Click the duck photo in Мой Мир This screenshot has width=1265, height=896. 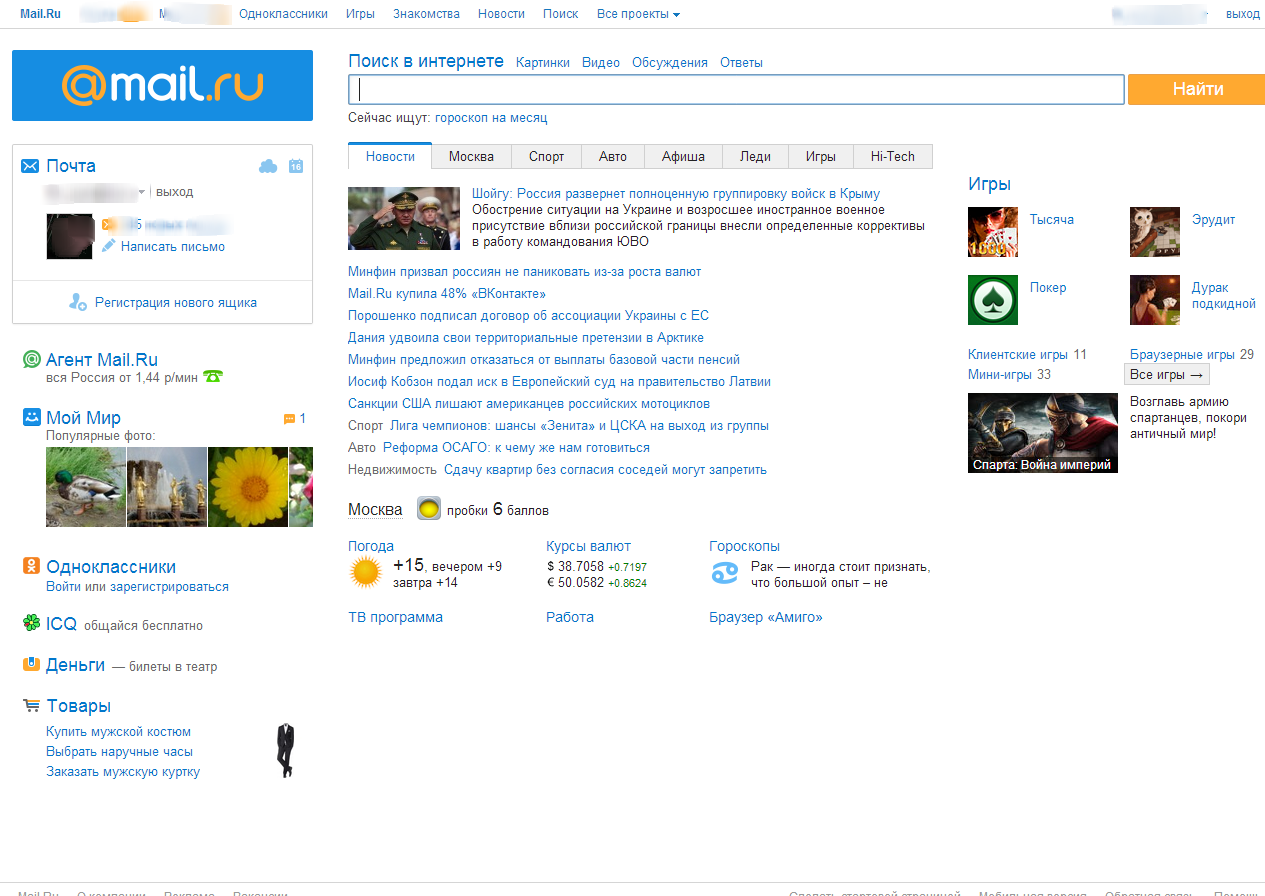coord(86,487)
